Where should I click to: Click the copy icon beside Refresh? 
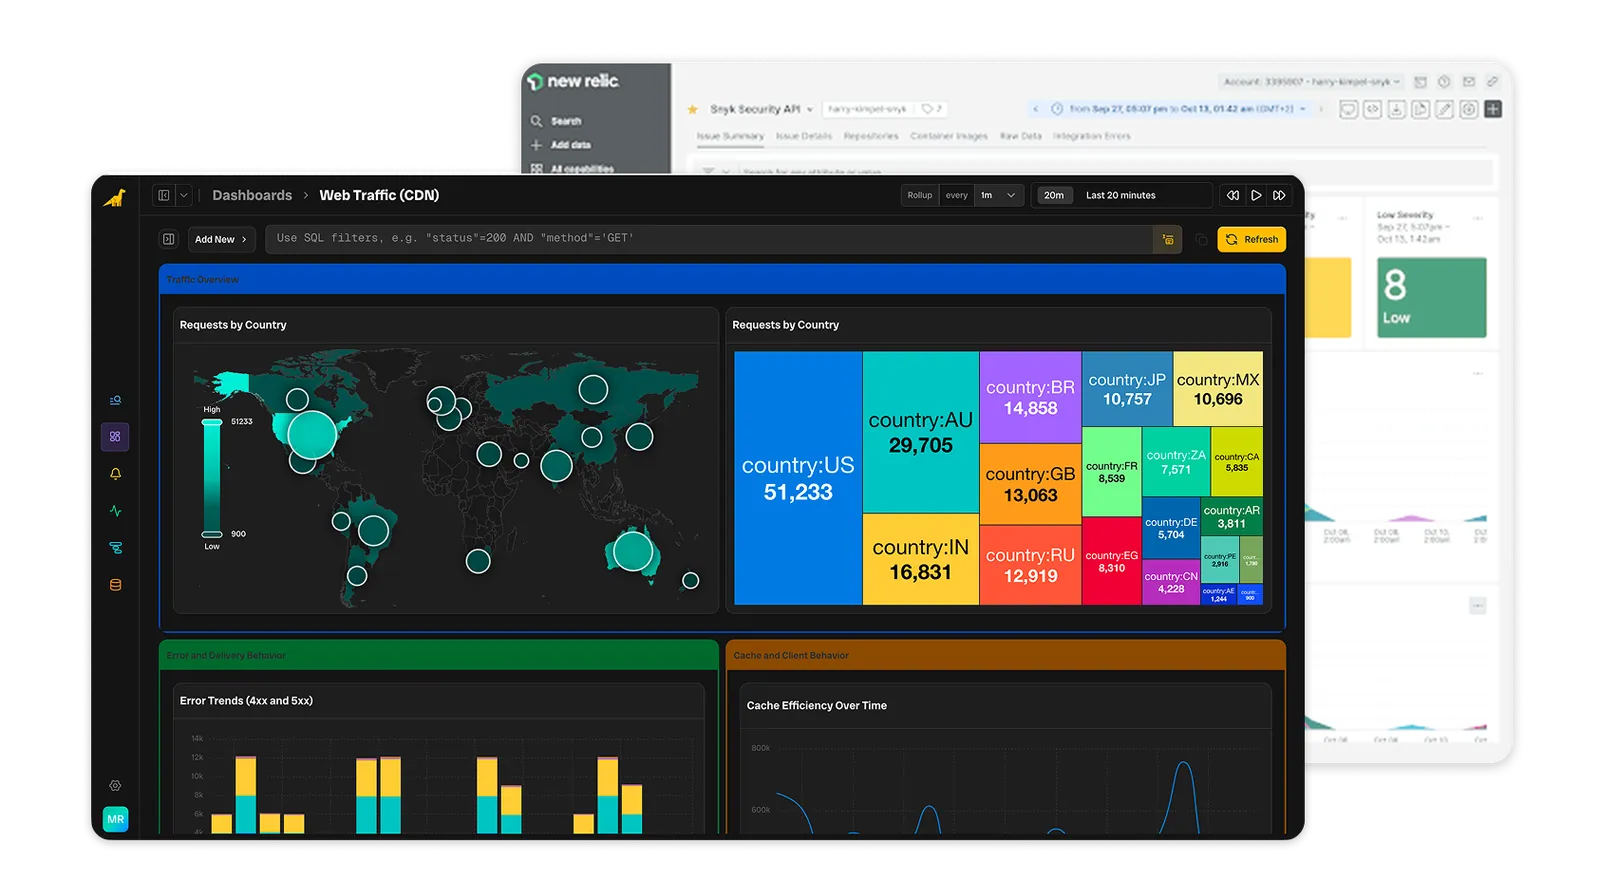(1201, 239)
